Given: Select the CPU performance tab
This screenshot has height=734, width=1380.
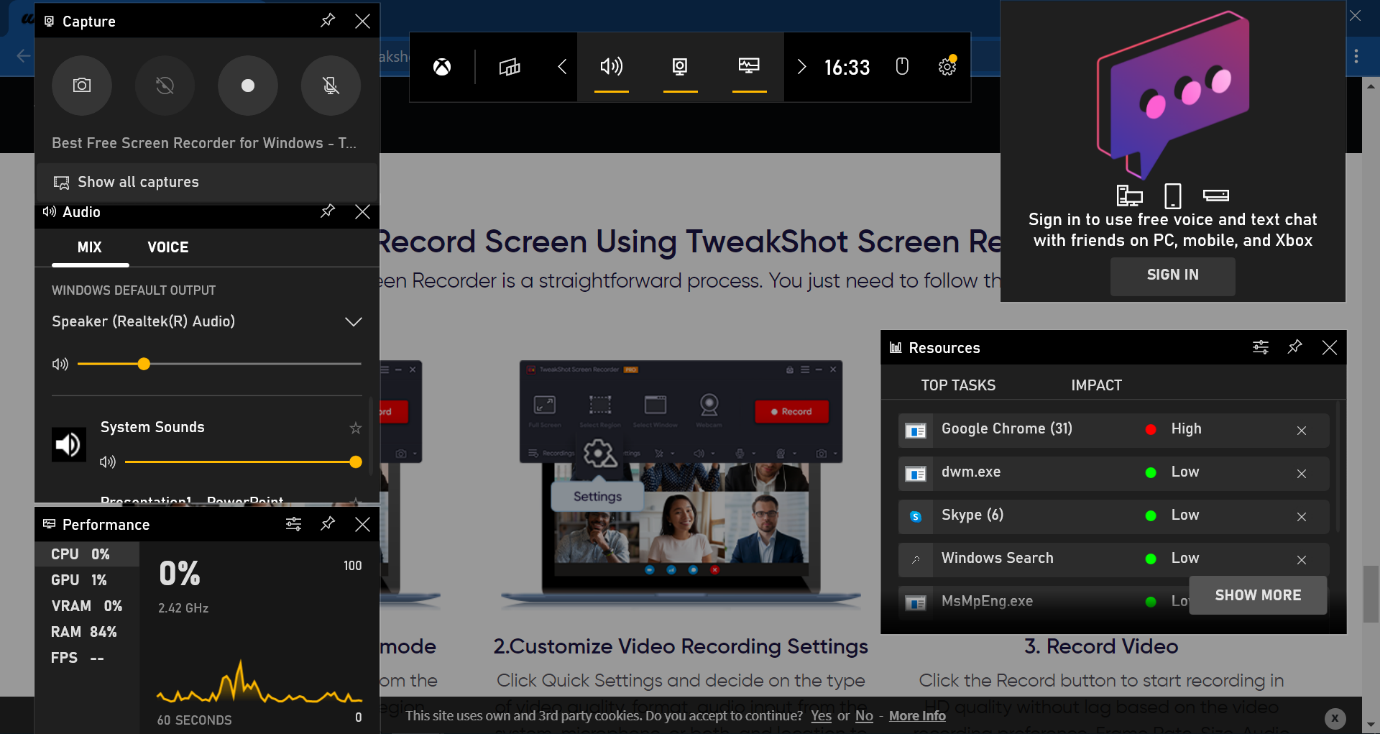Looking at the screenshot, I should pos(87,554).
